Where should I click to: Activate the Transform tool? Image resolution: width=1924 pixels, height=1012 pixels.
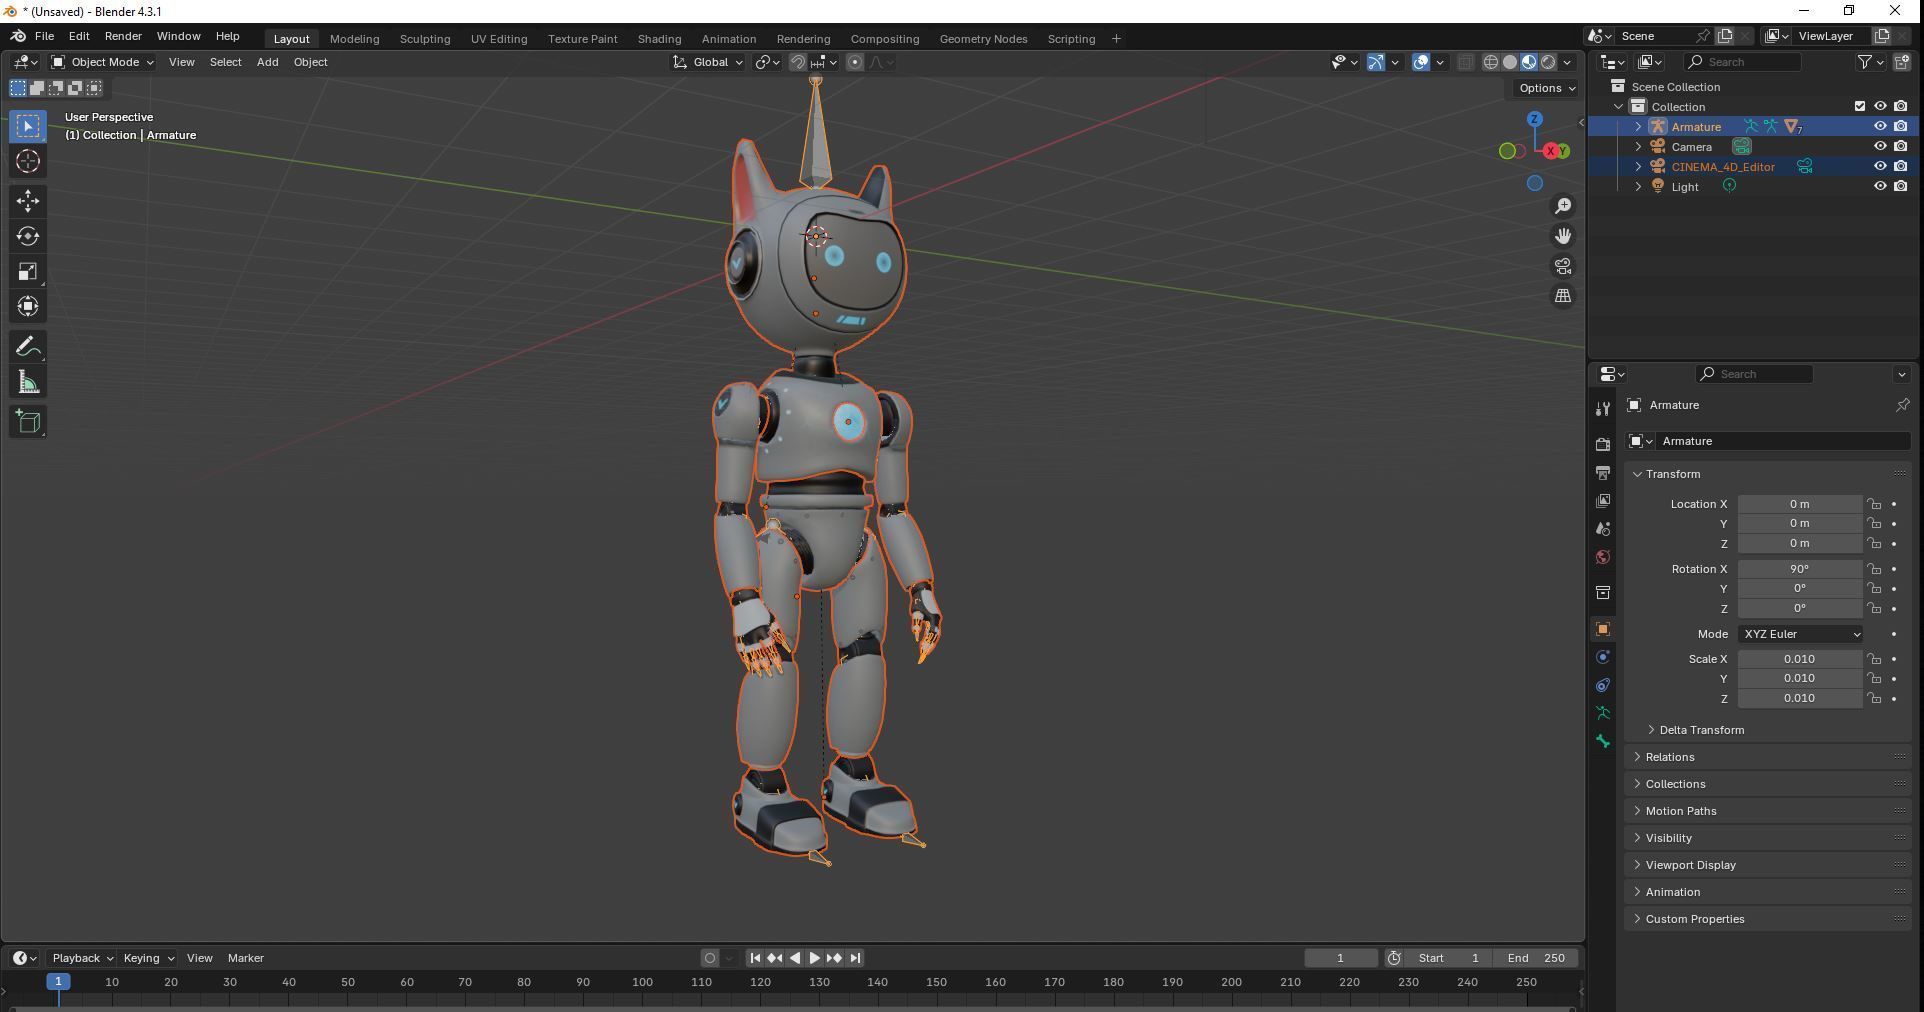point(28,306)
